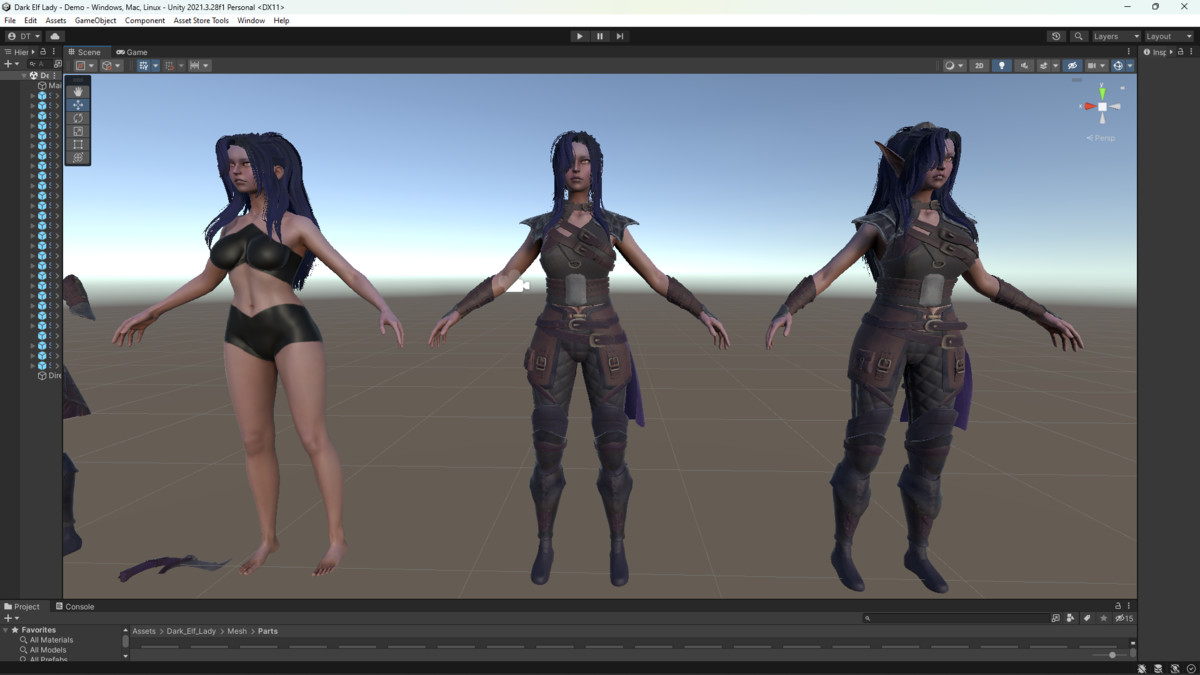The image size is (1200, 675).
Task: Open scene view three-dot options menu
Action: 1129,52
